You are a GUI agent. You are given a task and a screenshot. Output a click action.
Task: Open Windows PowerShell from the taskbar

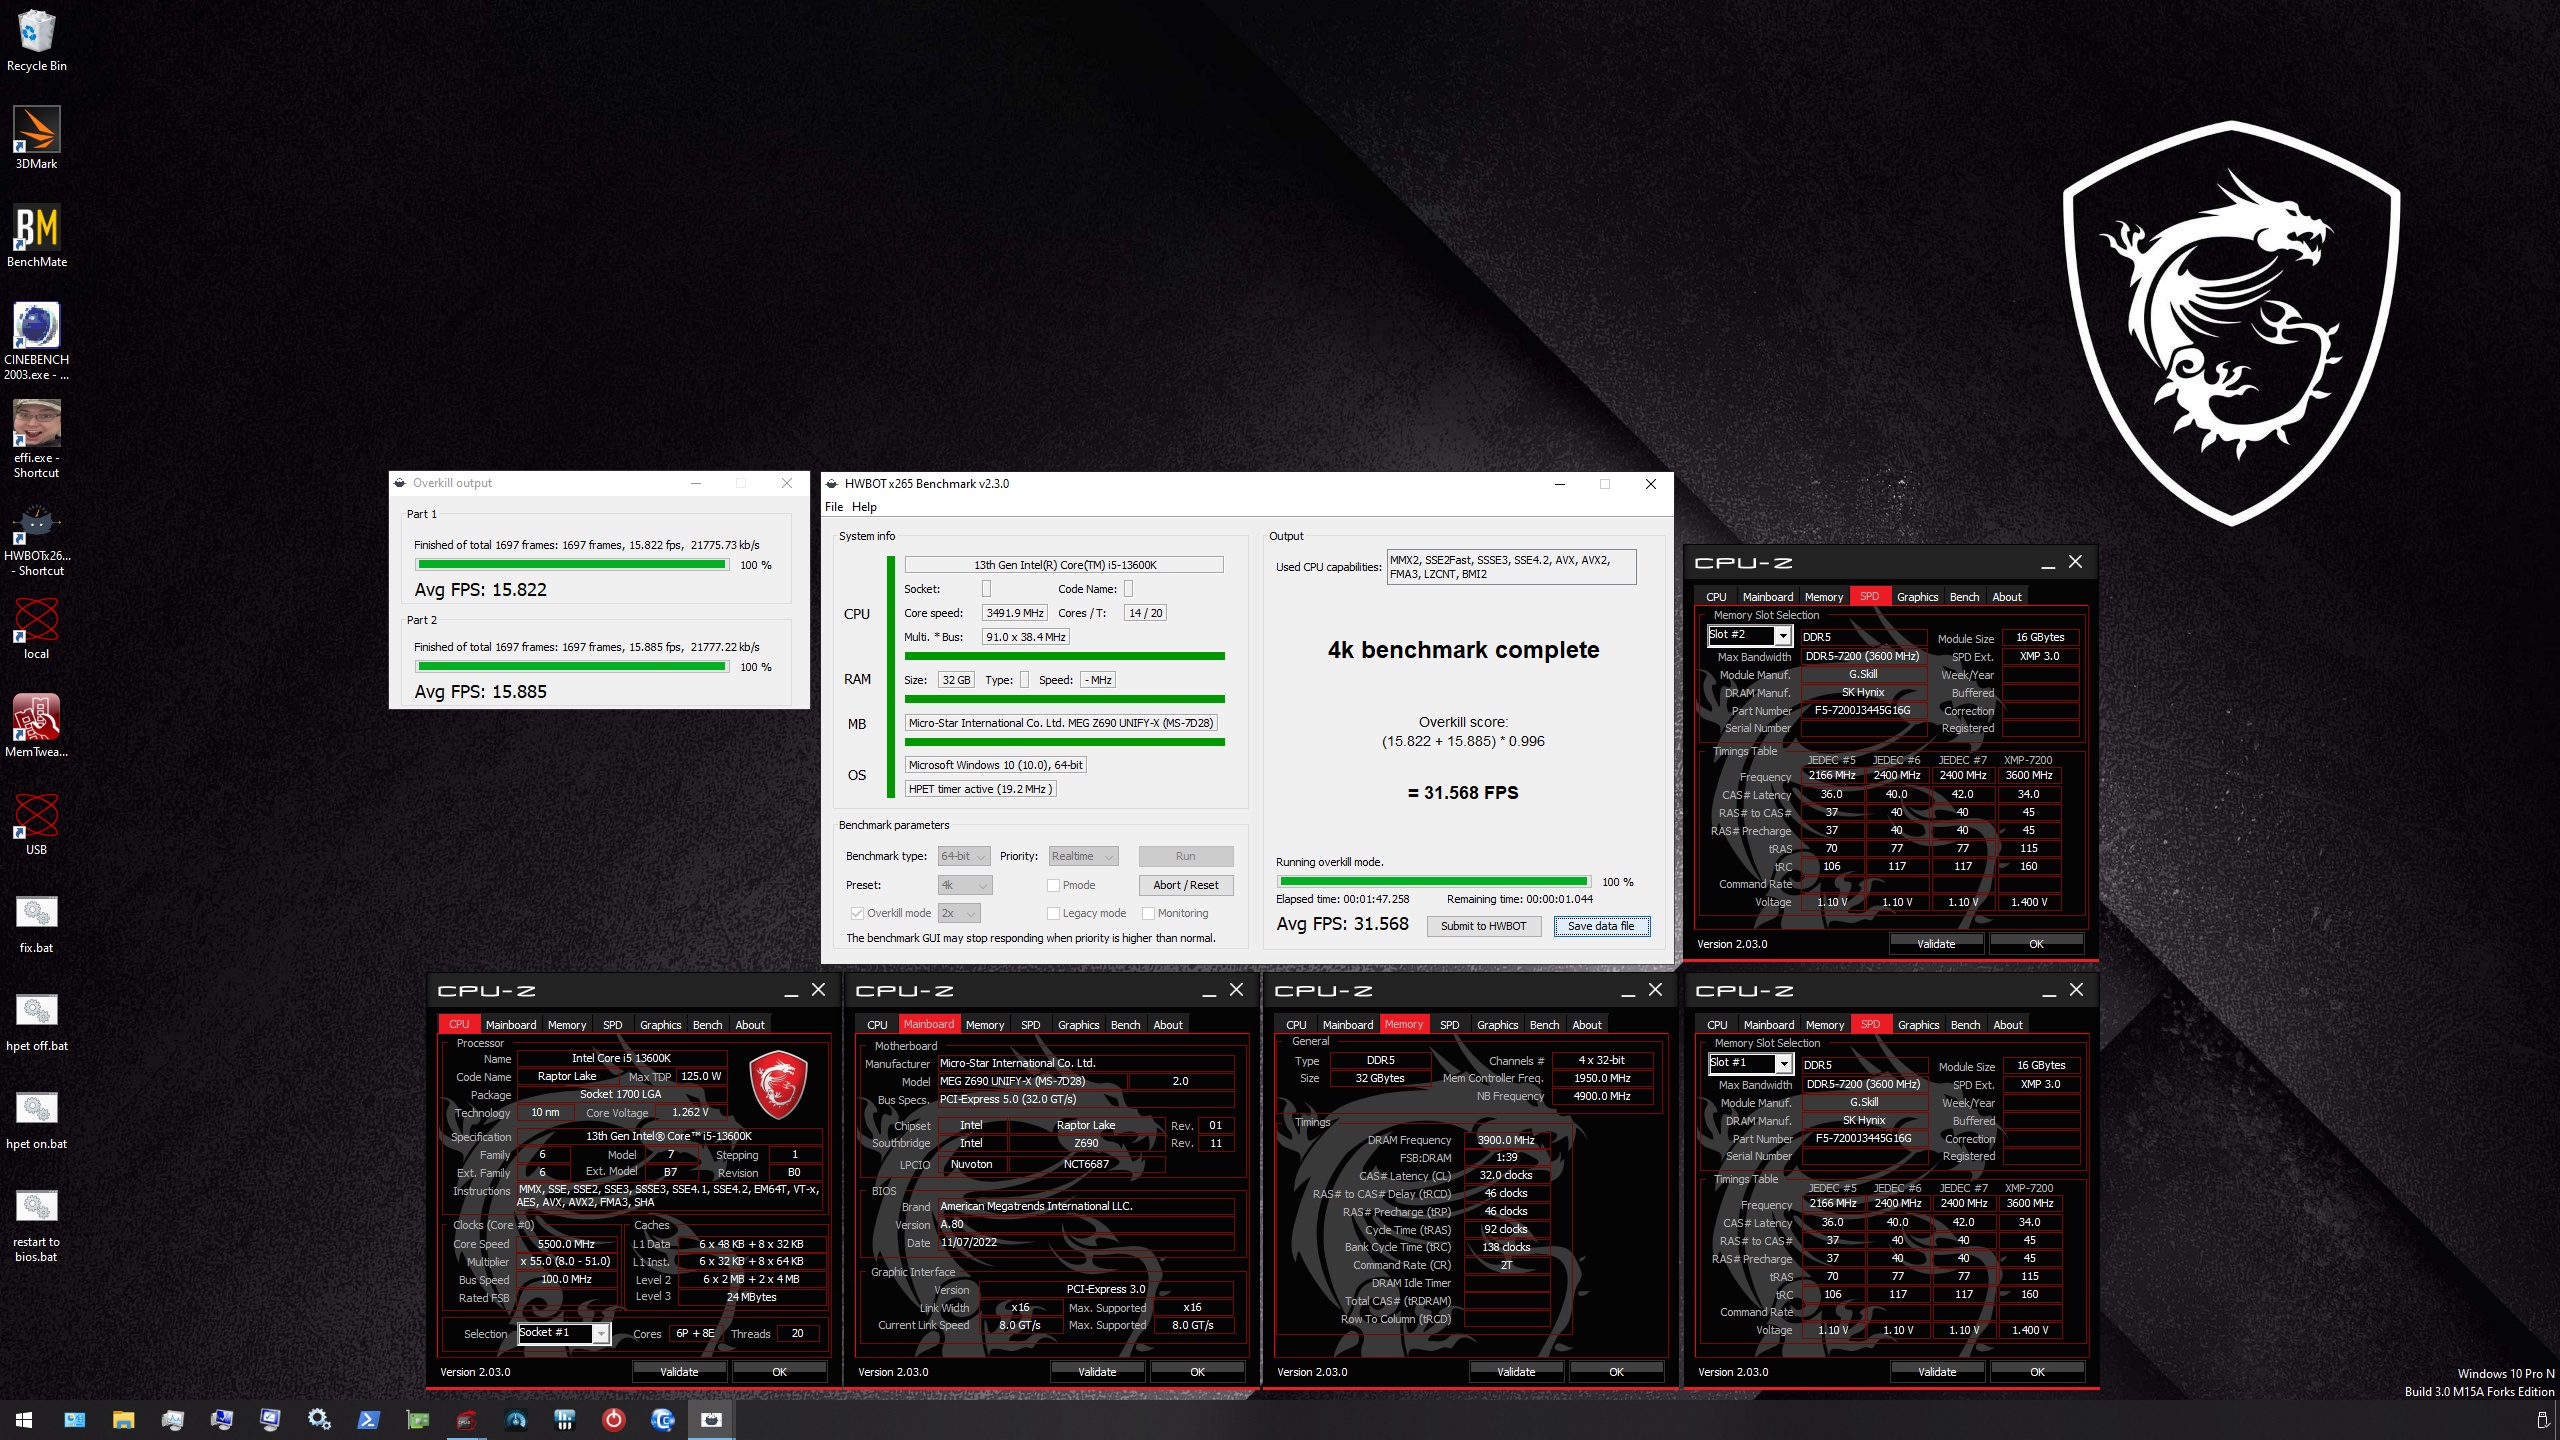tap(368, 1419)
